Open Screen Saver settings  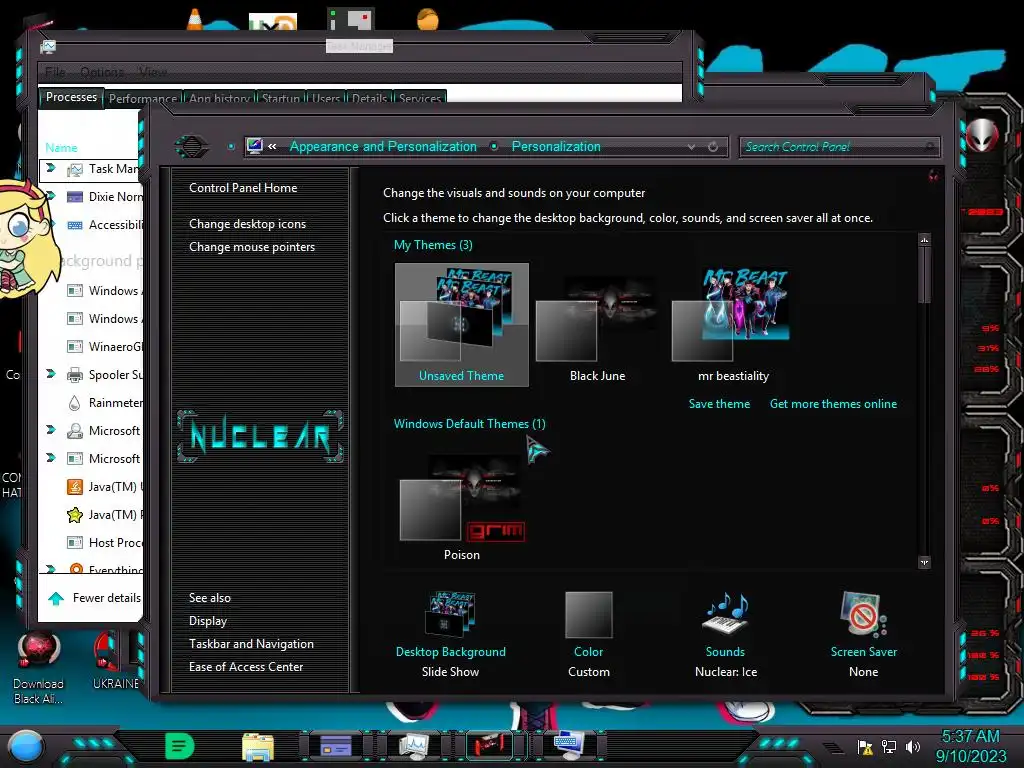coord(863,634)
